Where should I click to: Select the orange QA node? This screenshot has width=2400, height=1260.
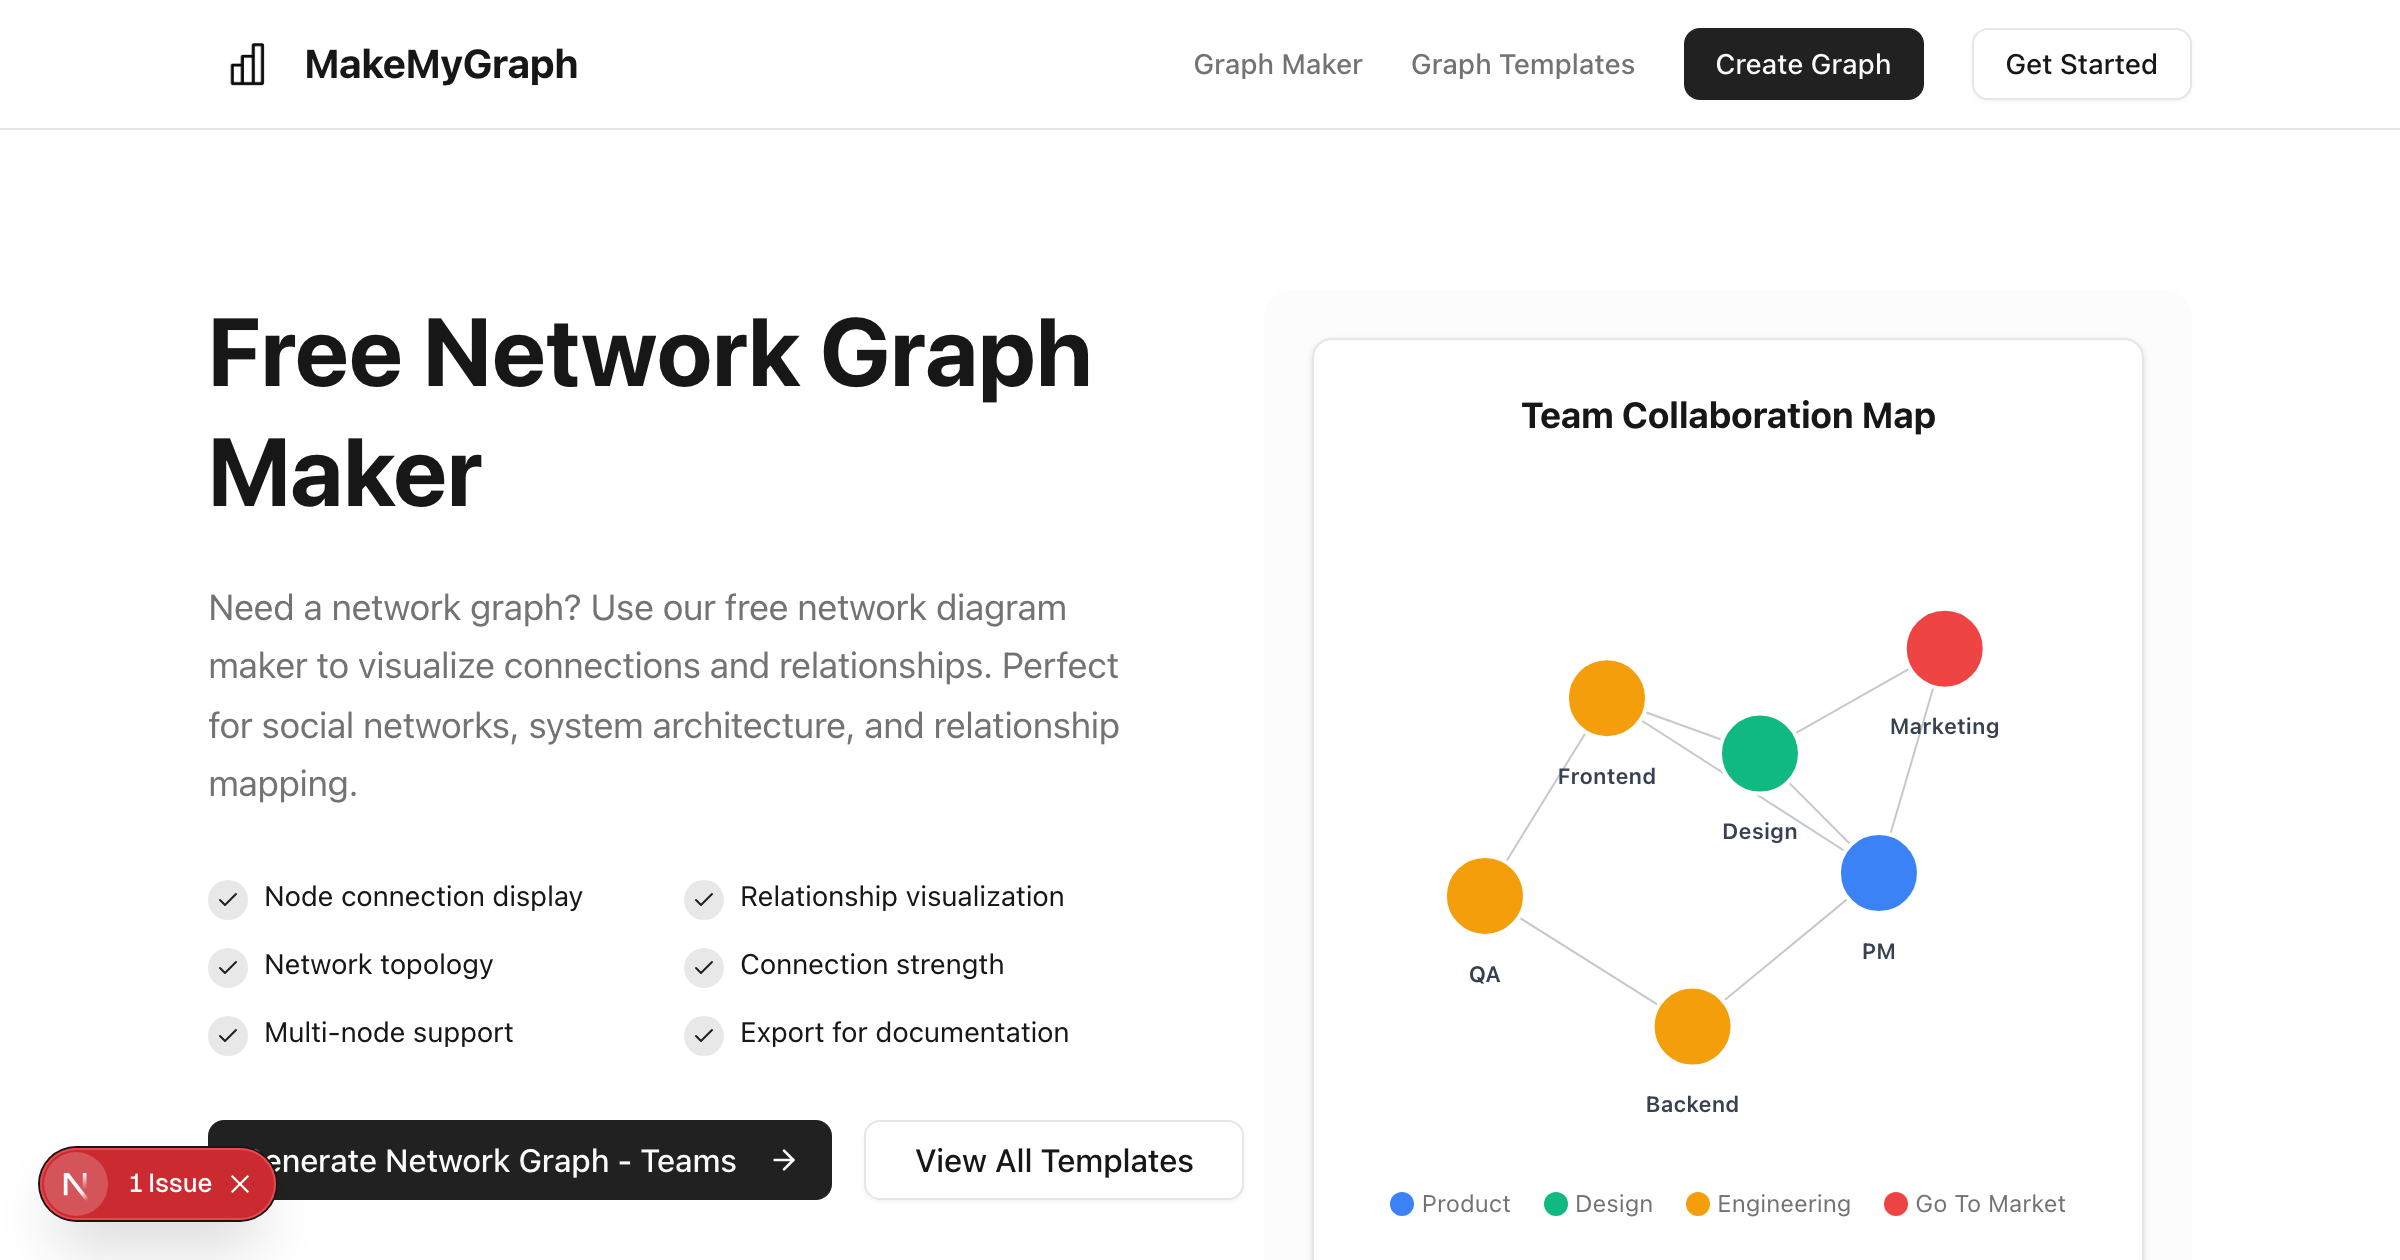(x=1485, y=896)
